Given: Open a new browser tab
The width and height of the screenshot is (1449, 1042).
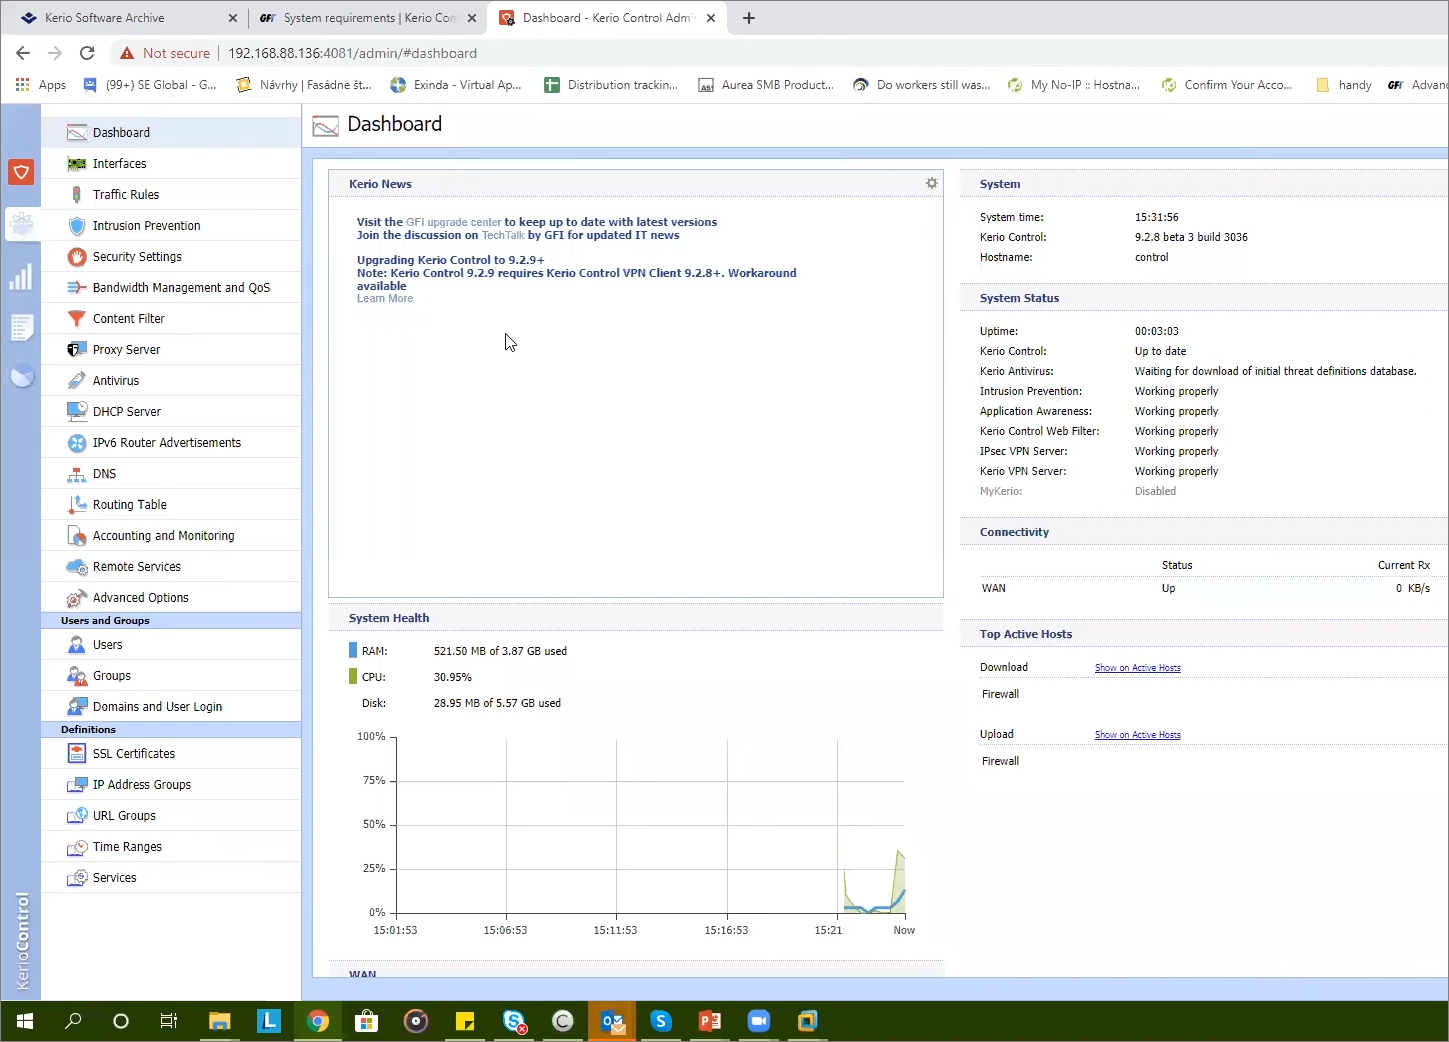Looking at the screenshot, I should [749, 18].
